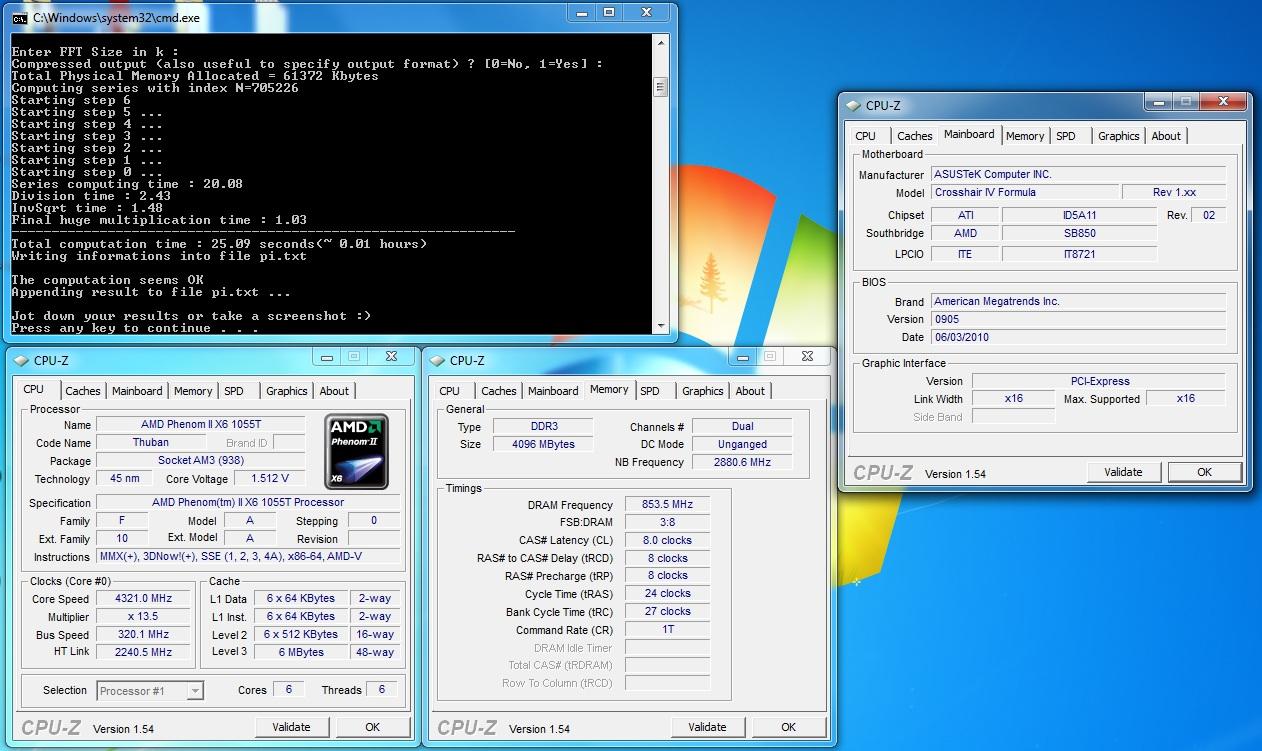Viewport: 1262px width, 751px height.
Task: Open About tab in the CPU window
Action: (334, 391)
